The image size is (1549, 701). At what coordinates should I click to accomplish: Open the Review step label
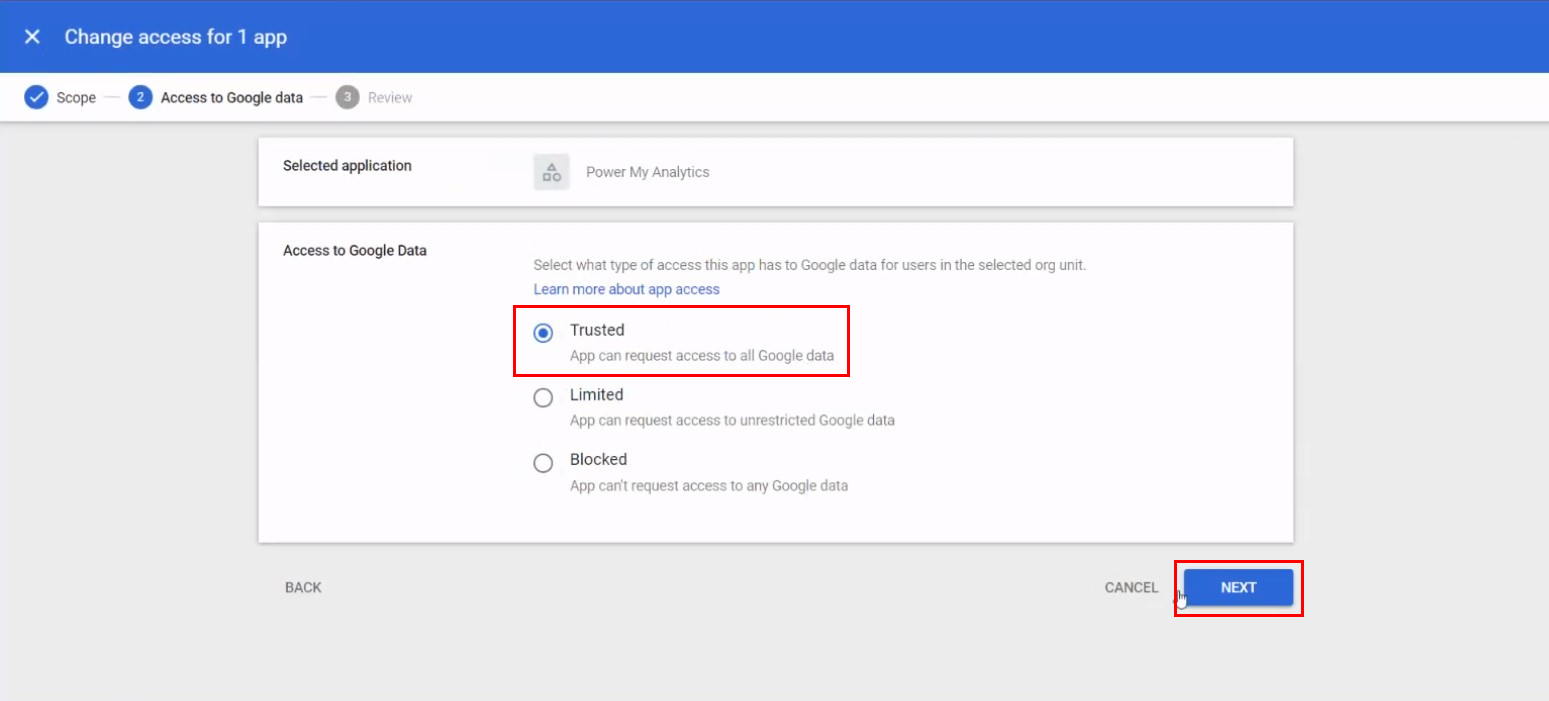point(390,98)
